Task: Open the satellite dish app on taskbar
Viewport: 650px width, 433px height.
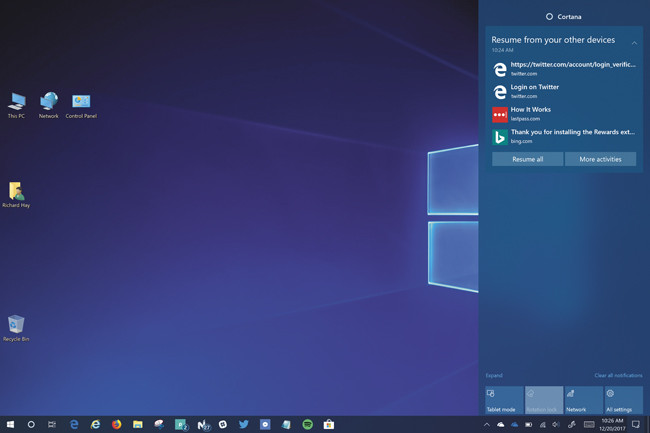Action: point(159,424)
